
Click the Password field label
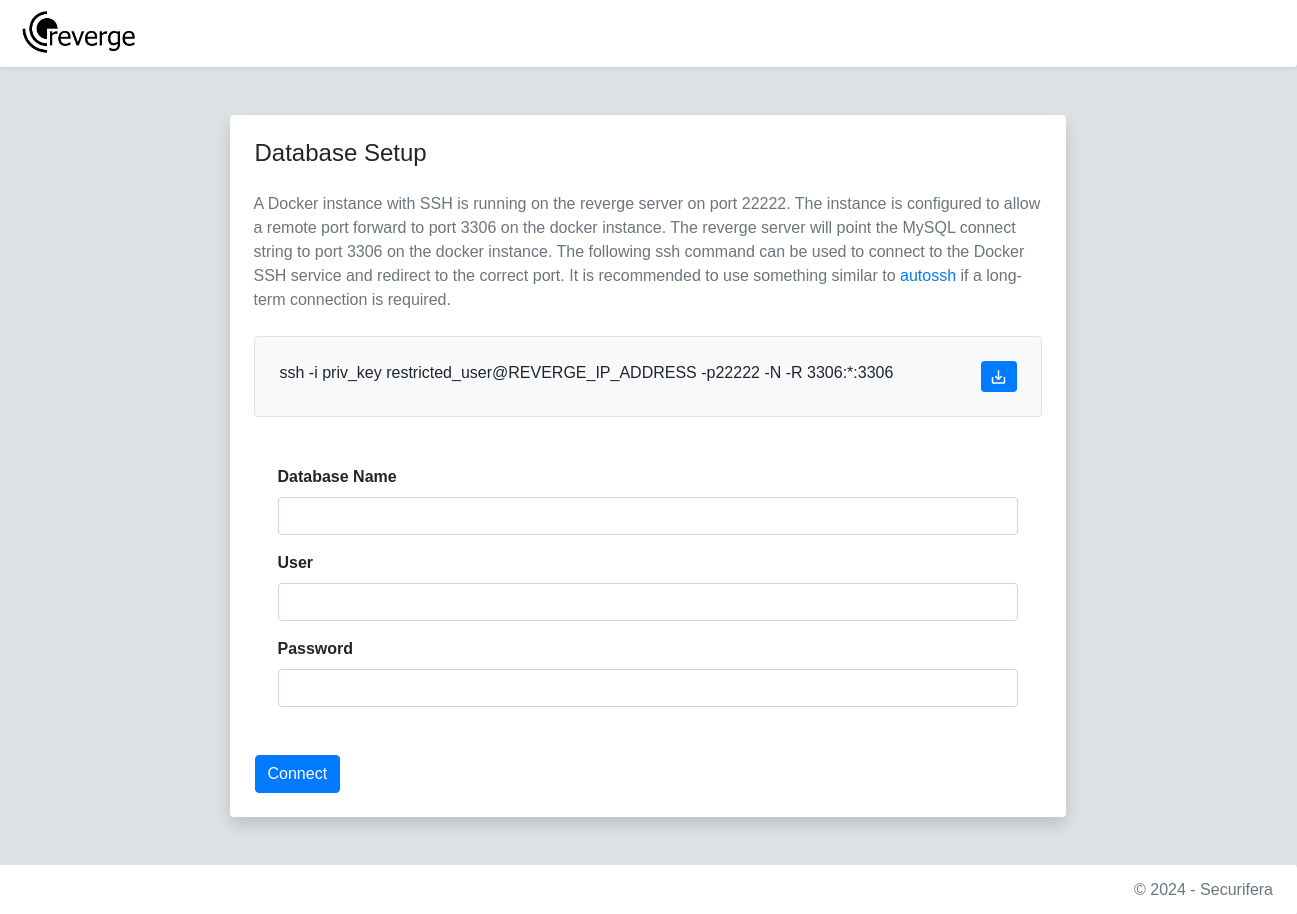[315, 648]
